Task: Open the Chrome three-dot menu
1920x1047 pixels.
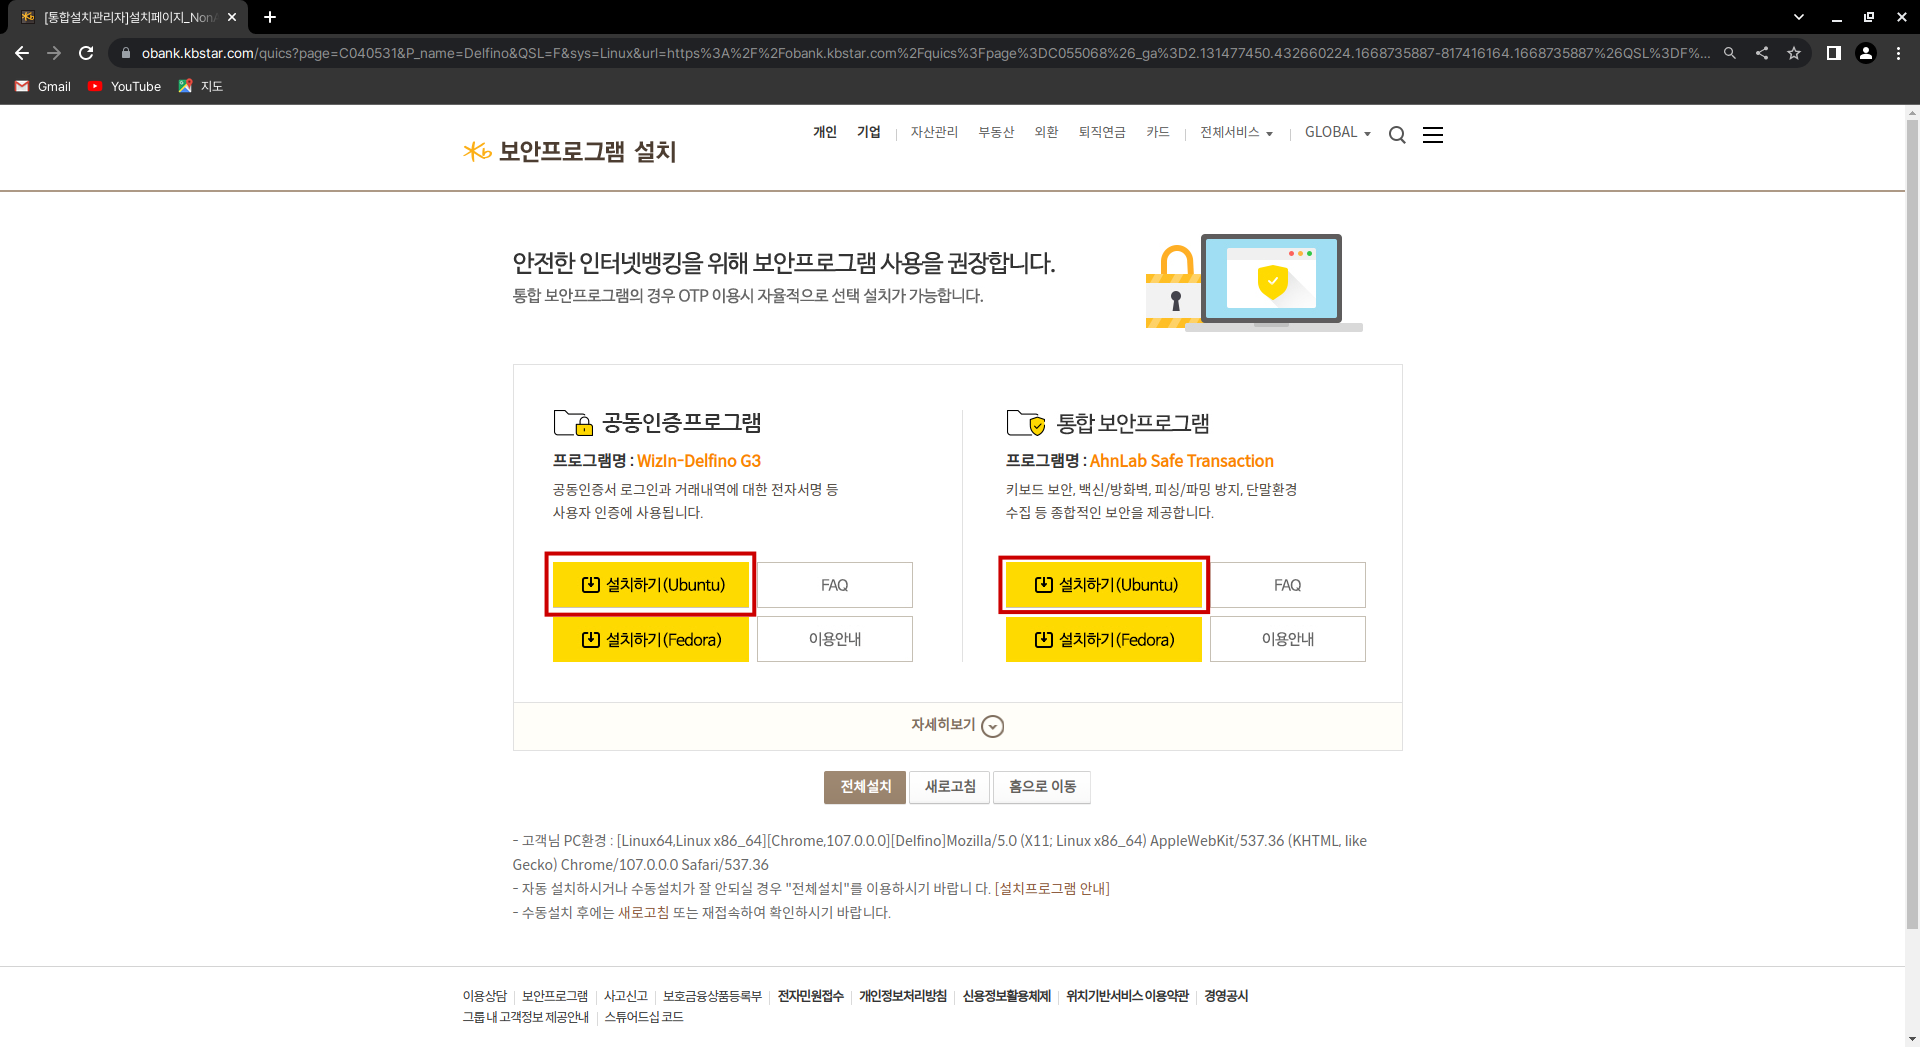Action: pyautogui.click(x=1898, y=53)
